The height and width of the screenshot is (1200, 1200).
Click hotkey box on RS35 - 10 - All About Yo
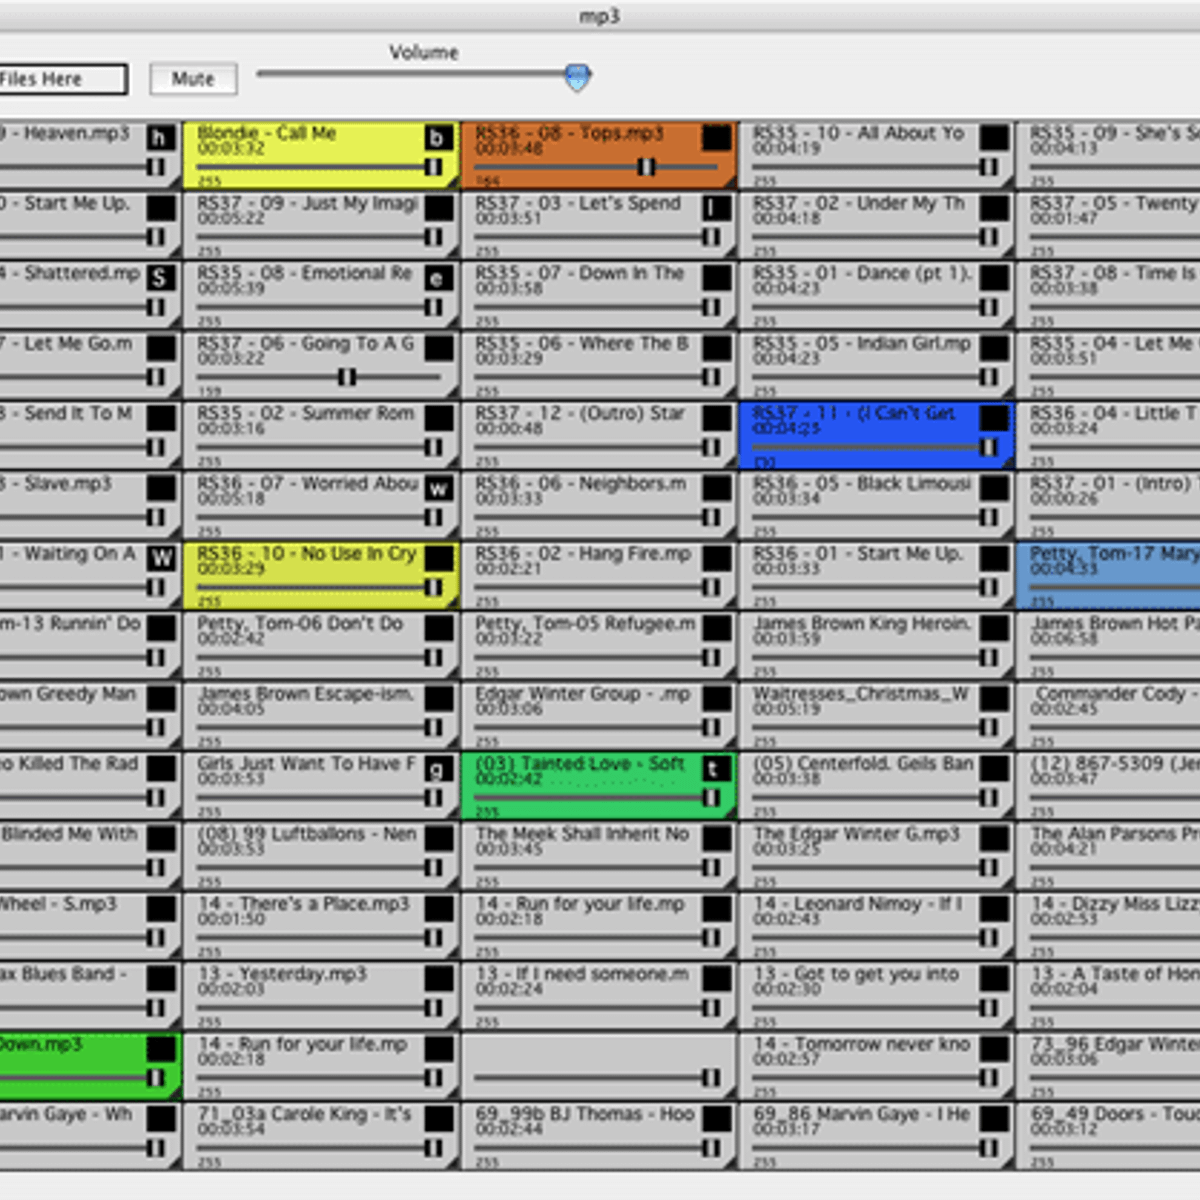pos(994,138)
